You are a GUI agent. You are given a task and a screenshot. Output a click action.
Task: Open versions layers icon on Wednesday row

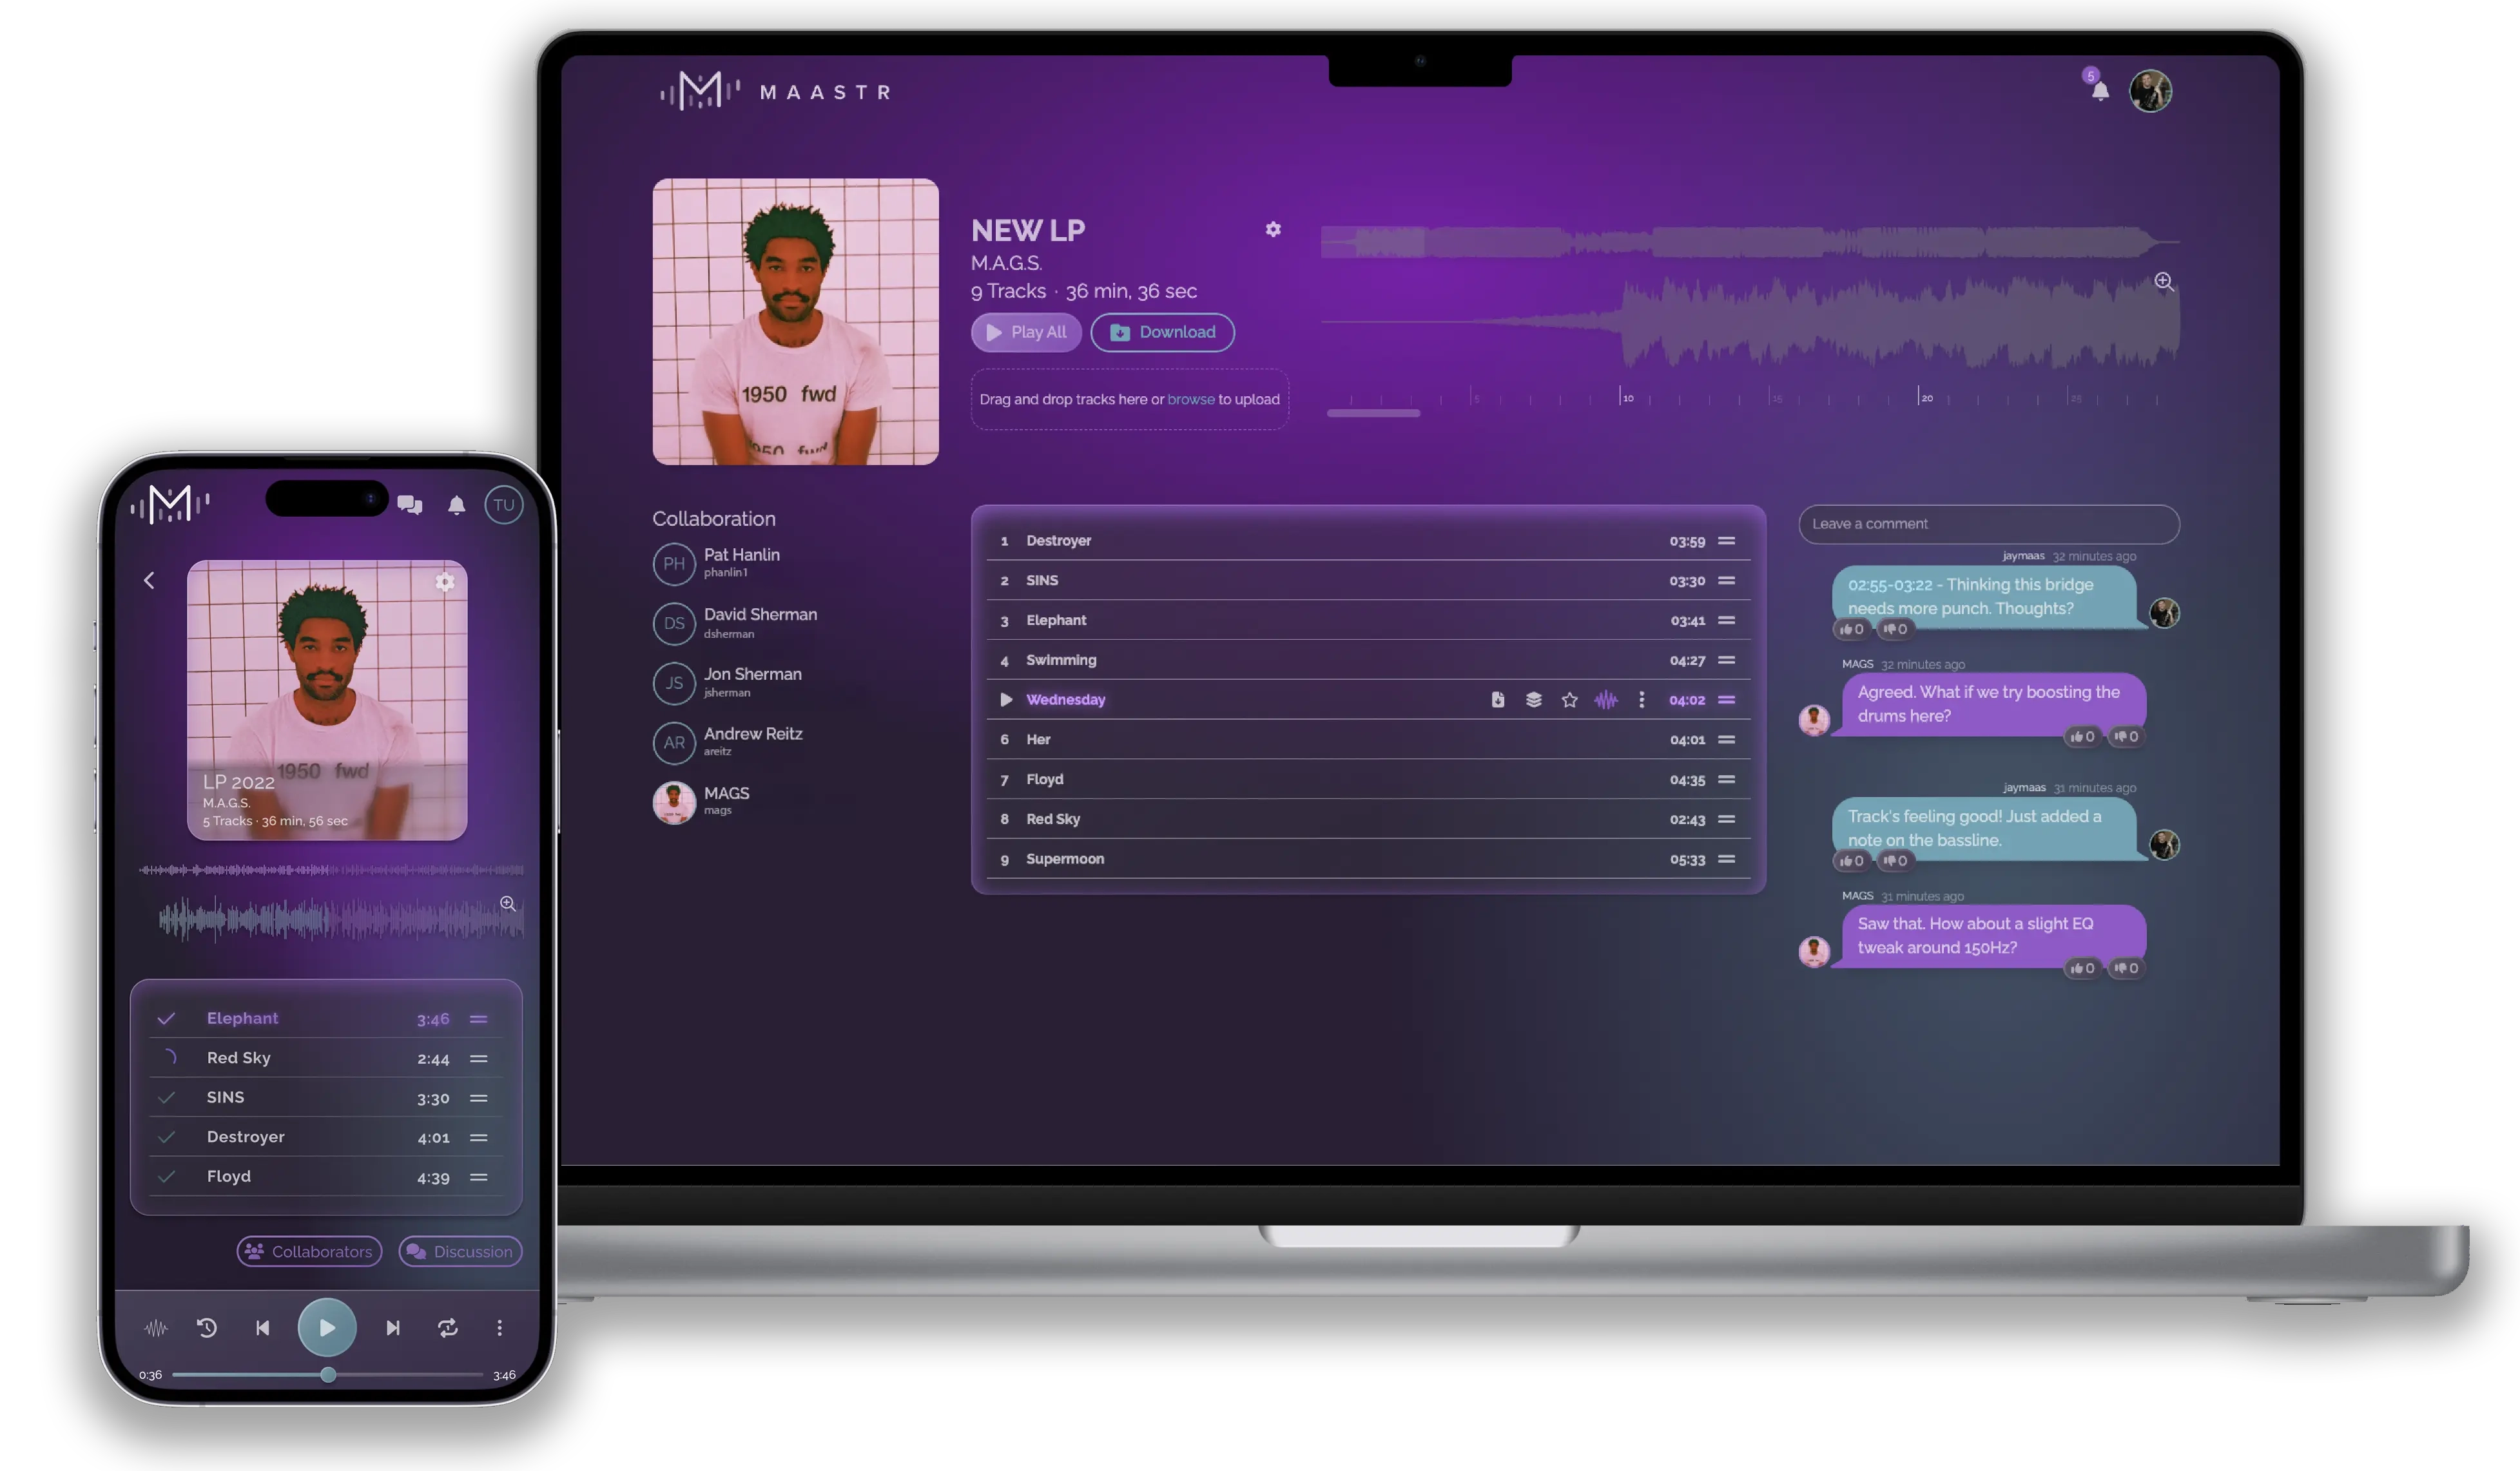[1533, 699]
